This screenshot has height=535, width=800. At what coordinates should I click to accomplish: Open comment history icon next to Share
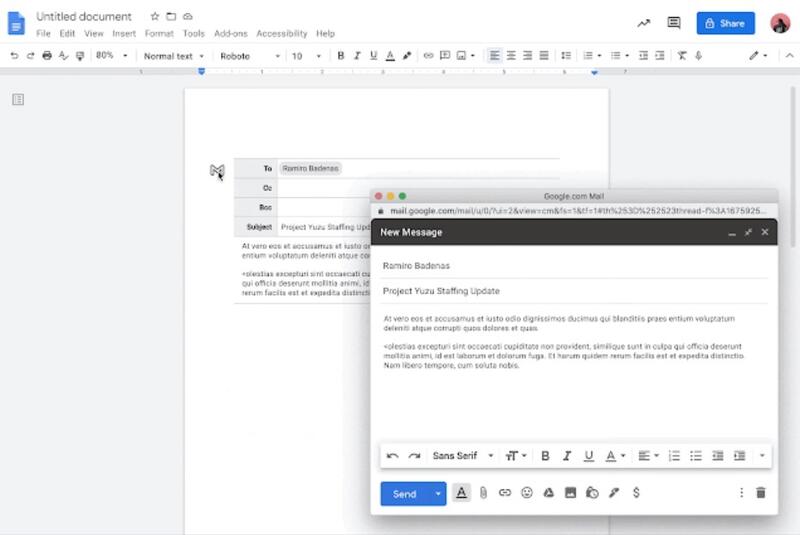tap(674, 23)
